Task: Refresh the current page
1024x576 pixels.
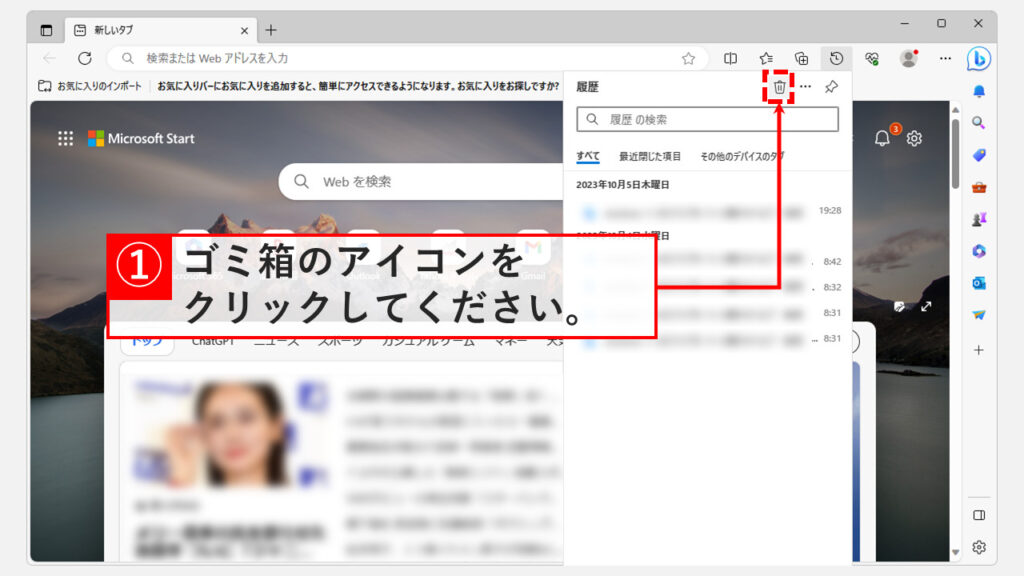Action: pos(85,58)
